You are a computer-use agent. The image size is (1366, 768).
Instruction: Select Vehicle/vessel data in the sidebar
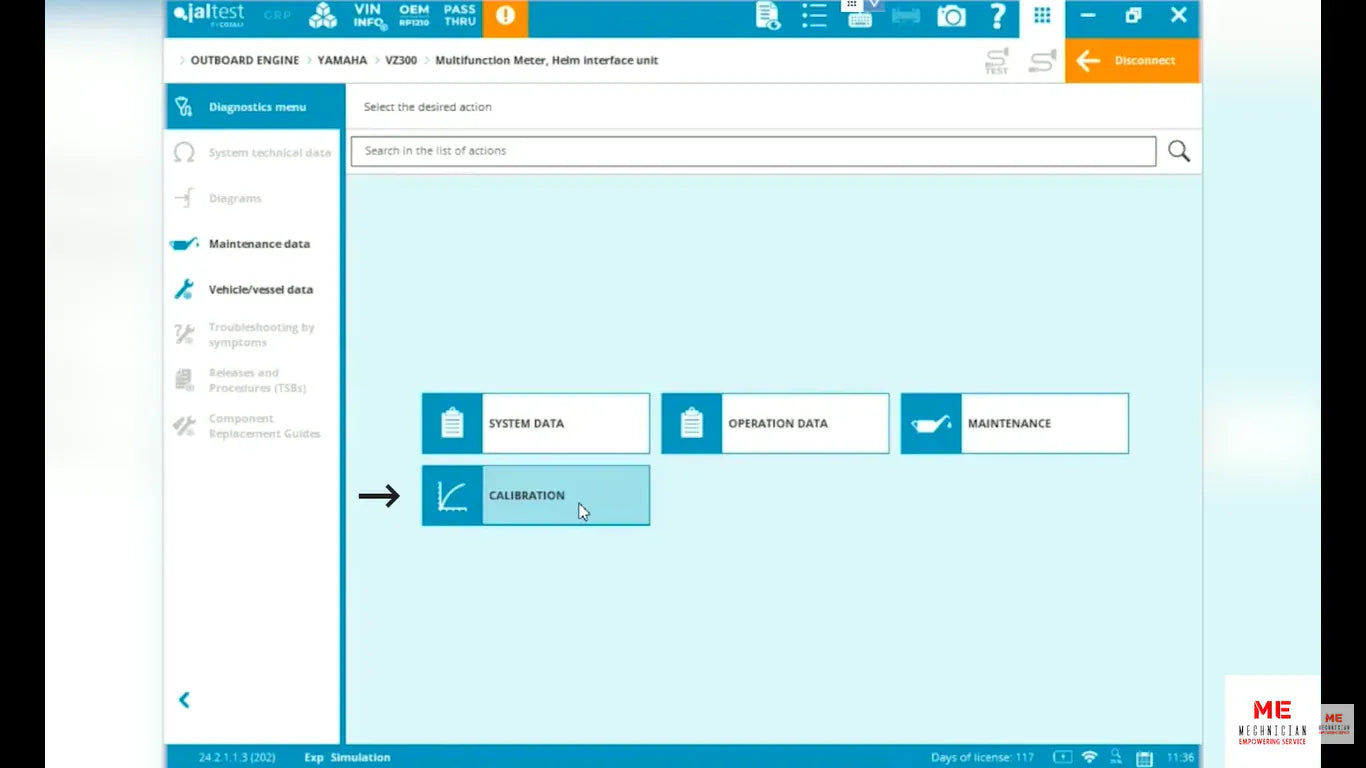[x=262, y=289]
